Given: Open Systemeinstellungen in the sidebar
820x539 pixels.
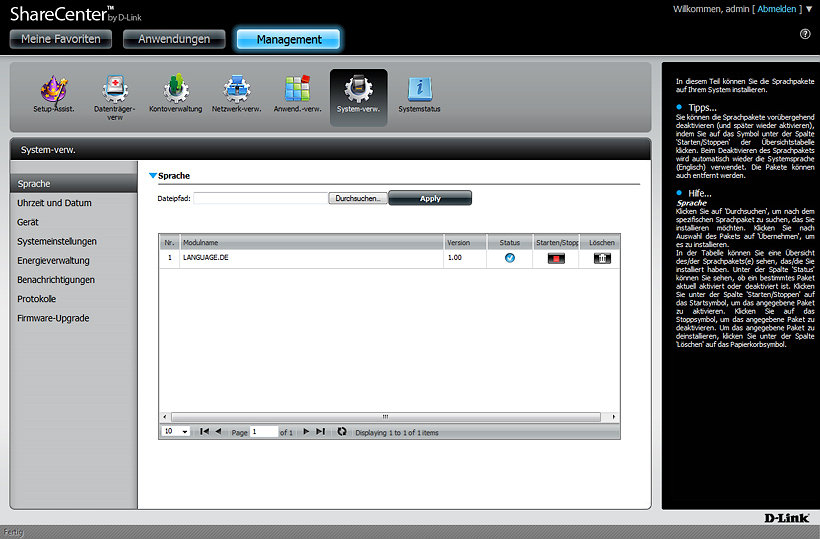Looking at the screenshot, I should pyautogui.click(x=57, y=242).
